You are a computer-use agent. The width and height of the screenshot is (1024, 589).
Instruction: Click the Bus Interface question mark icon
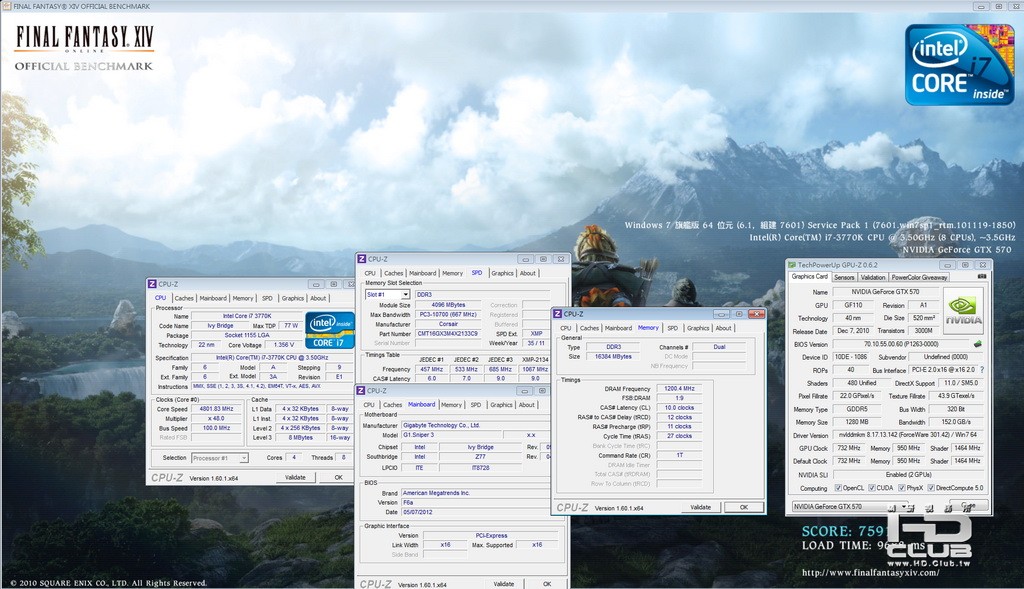tap(982, 370)
